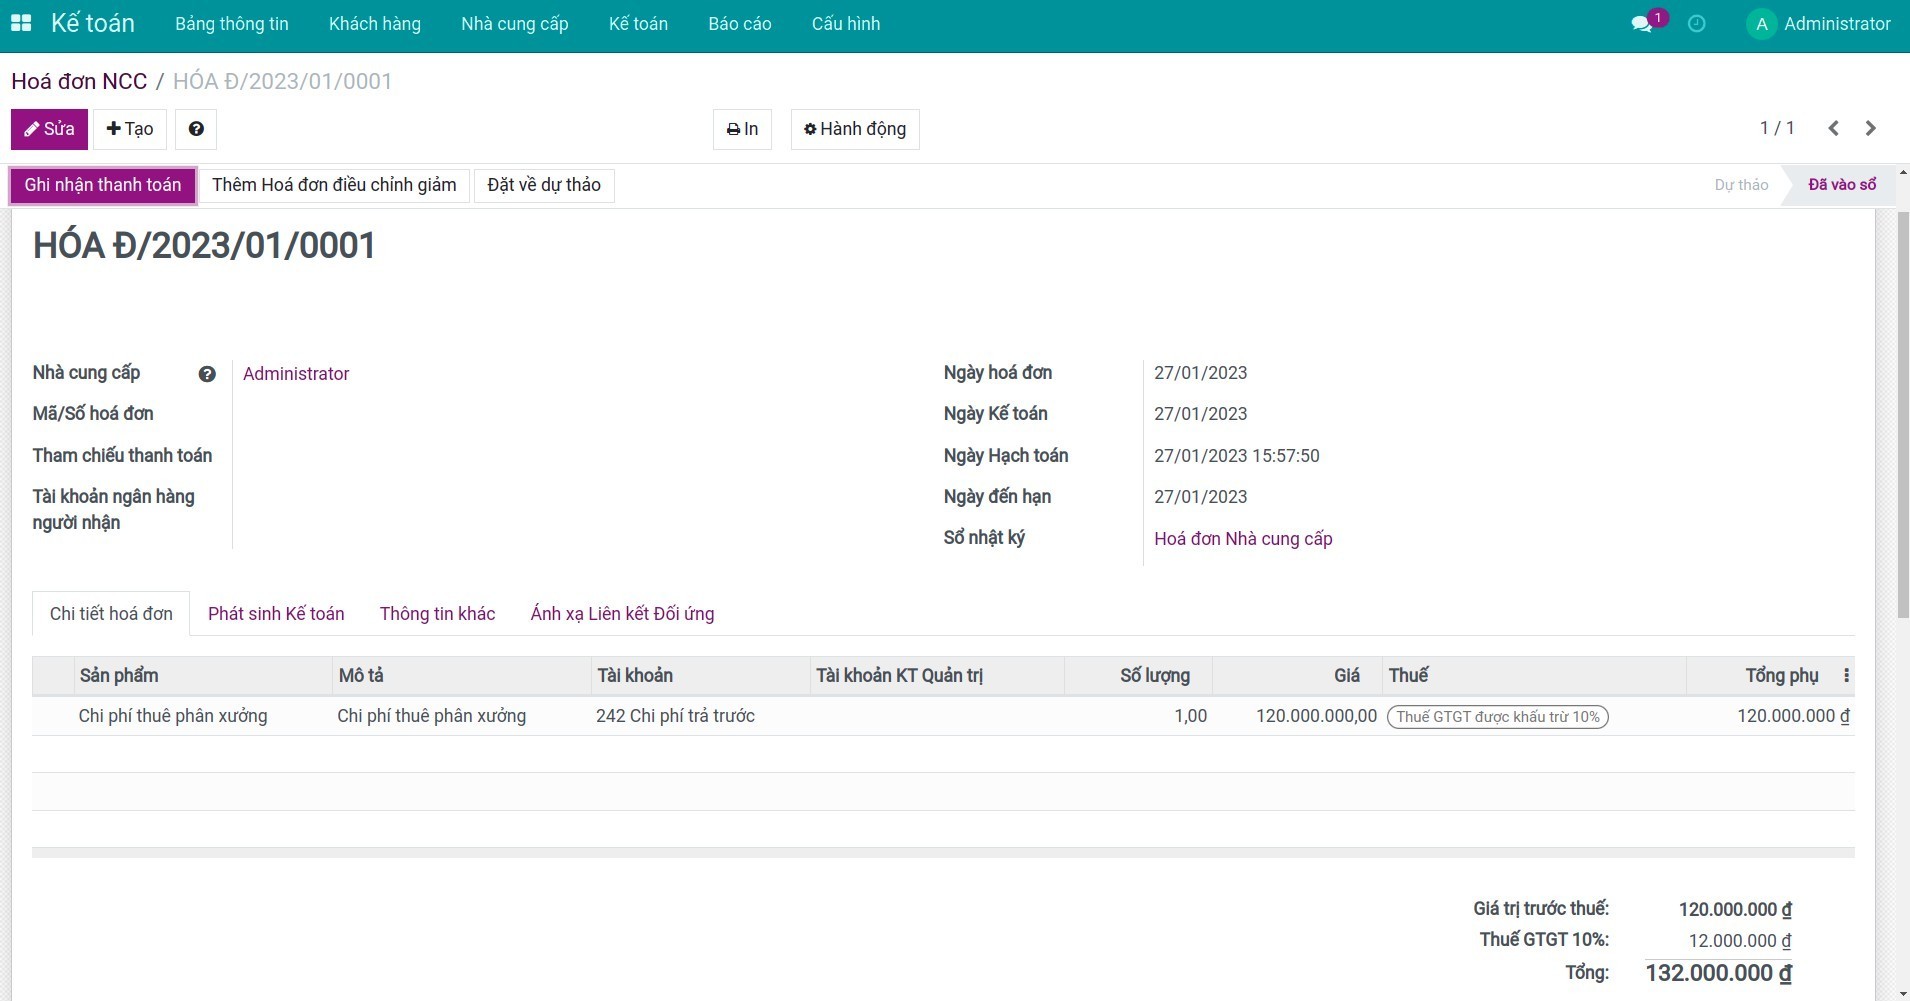Screen dimensions: 1910x1001
Task: Open Administrator user menu
Action: (1818, 24)
